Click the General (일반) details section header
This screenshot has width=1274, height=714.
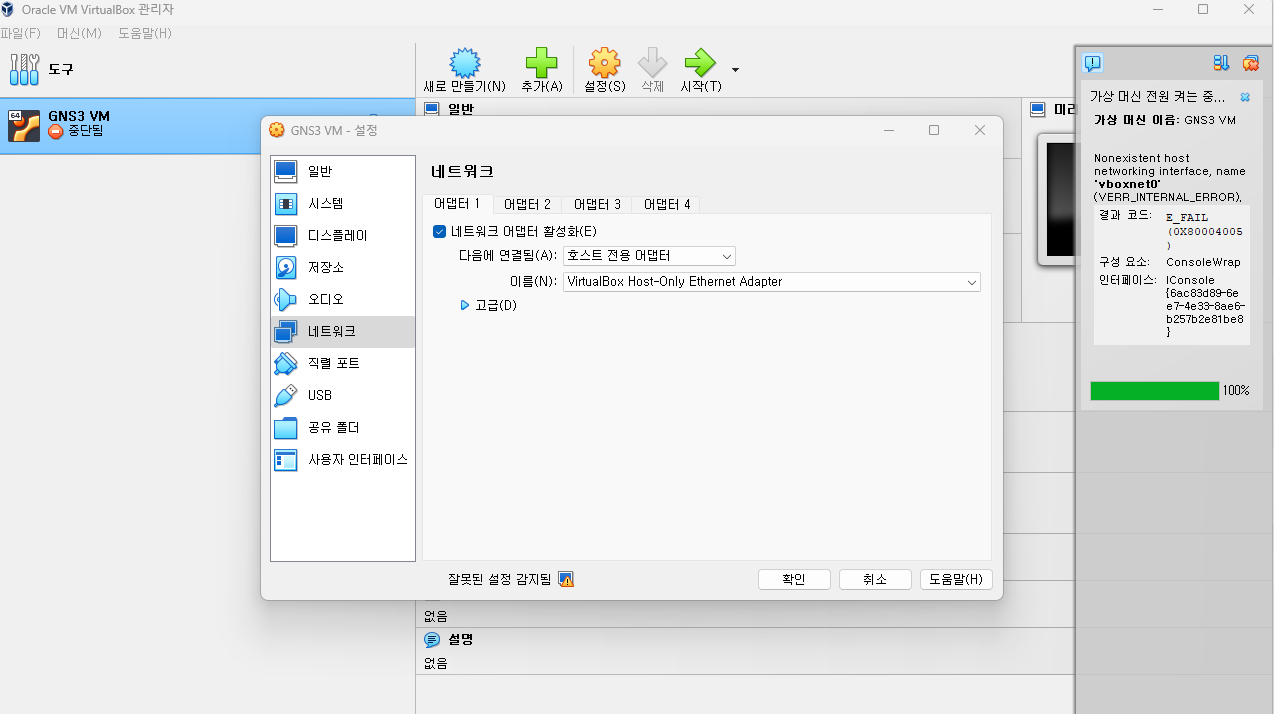click(460, 109)
